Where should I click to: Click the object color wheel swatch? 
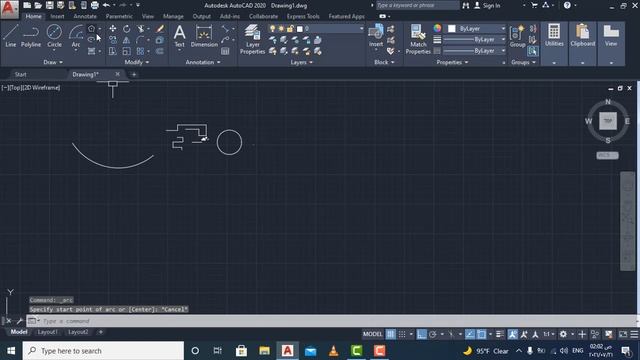click(x=437, y=28)
